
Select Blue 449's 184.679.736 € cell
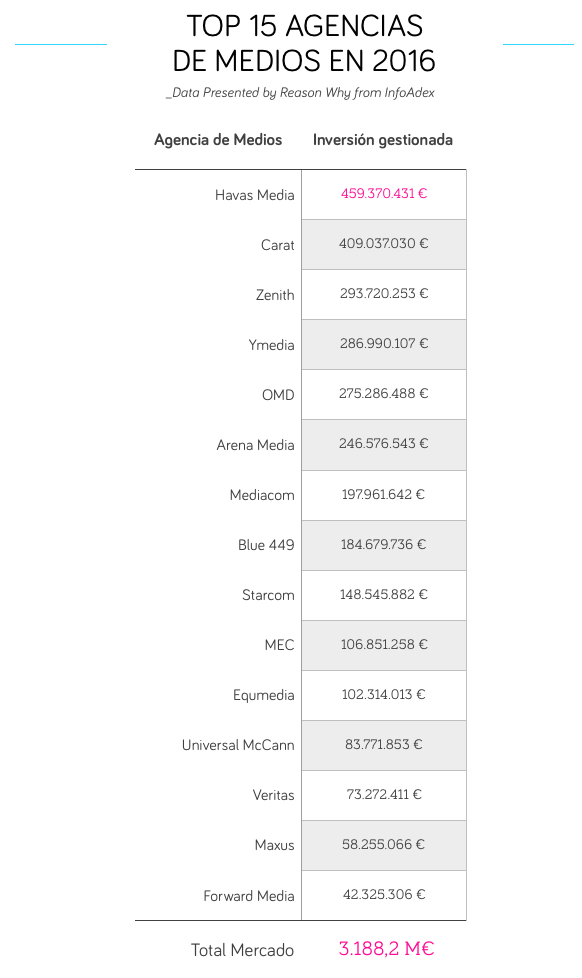384,545
